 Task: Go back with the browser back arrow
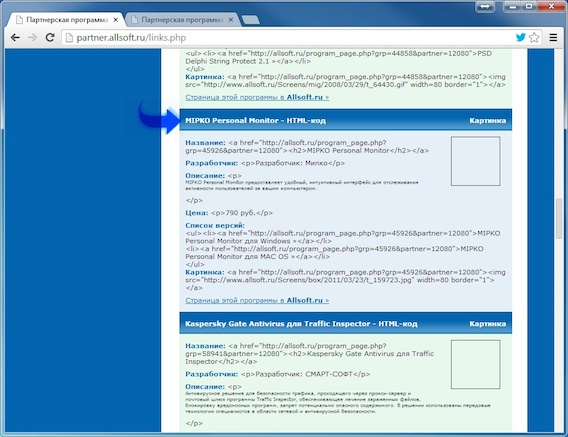(15, 38)
